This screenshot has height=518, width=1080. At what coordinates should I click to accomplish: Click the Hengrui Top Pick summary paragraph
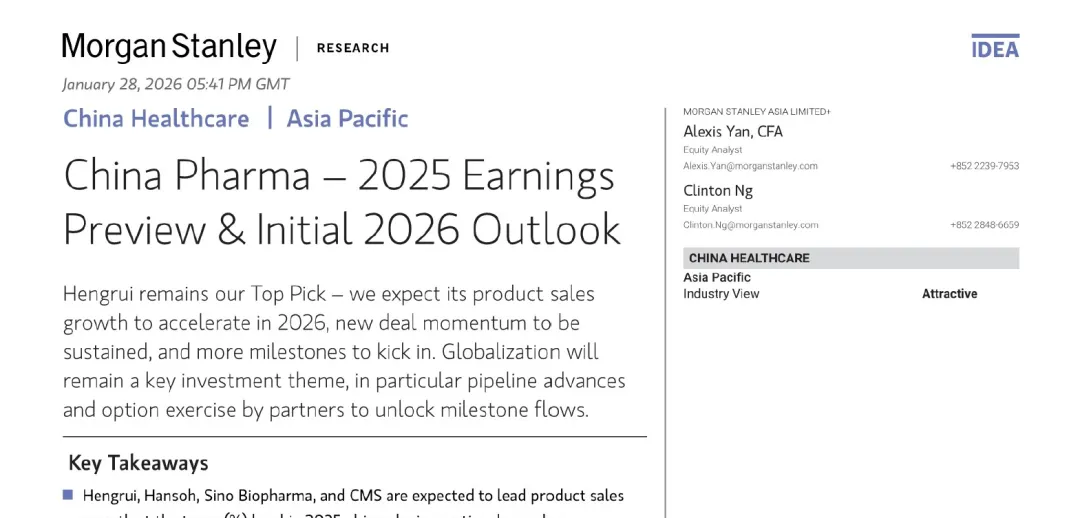coord(344,351)
